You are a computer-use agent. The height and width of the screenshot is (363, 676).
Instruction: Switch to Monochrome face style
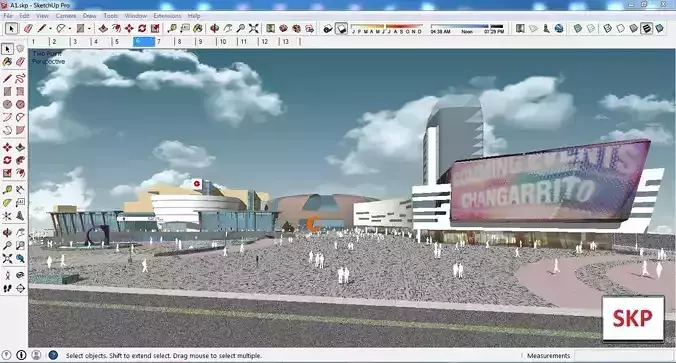pos(660,28)
